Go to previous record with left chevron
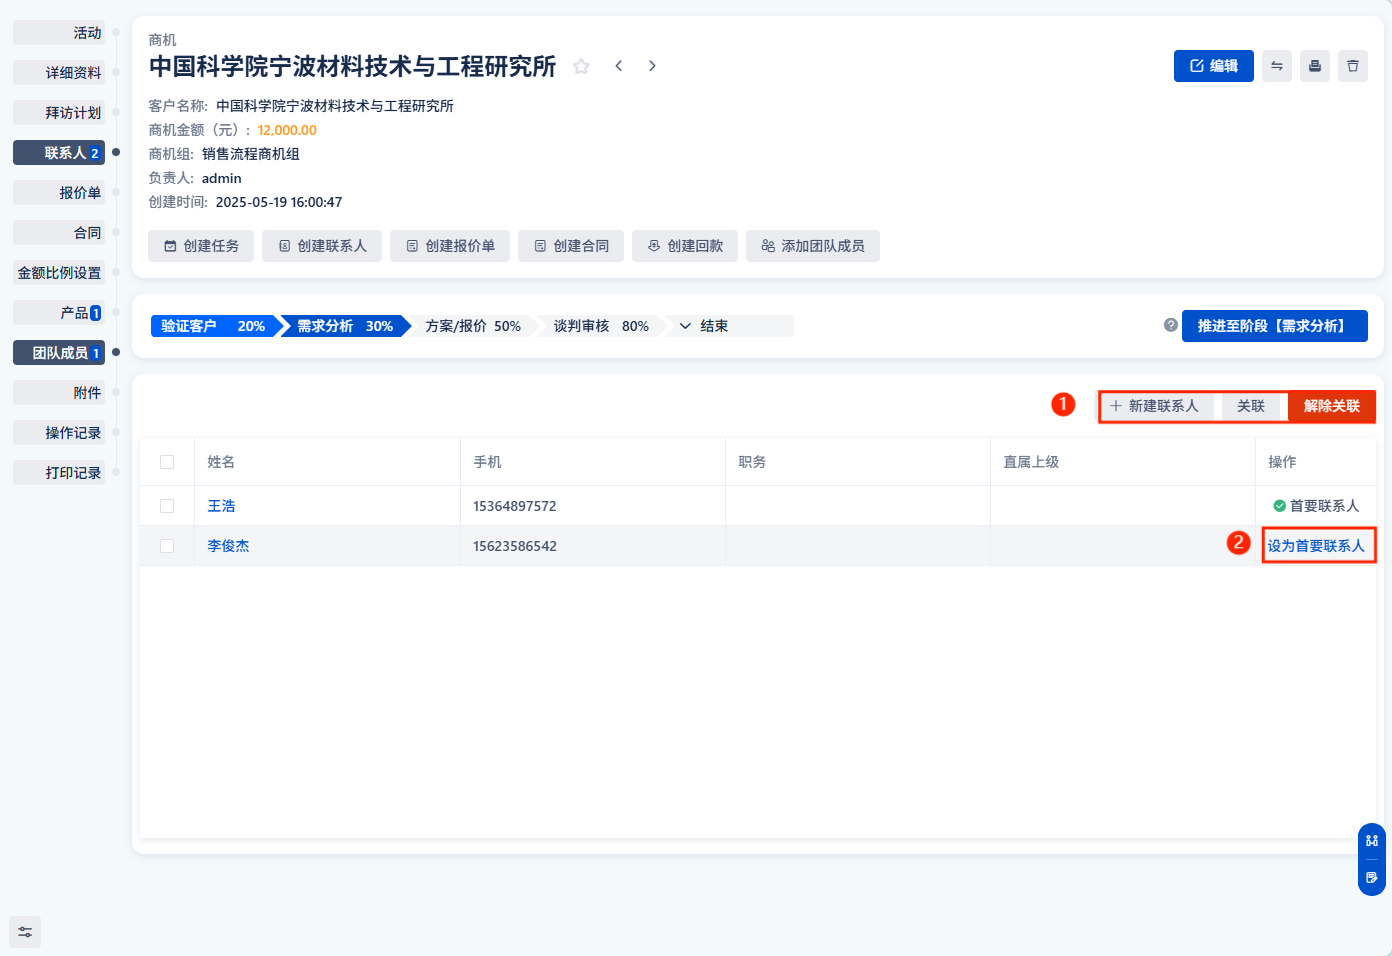 pyautogui.click(x=619, y=66)
